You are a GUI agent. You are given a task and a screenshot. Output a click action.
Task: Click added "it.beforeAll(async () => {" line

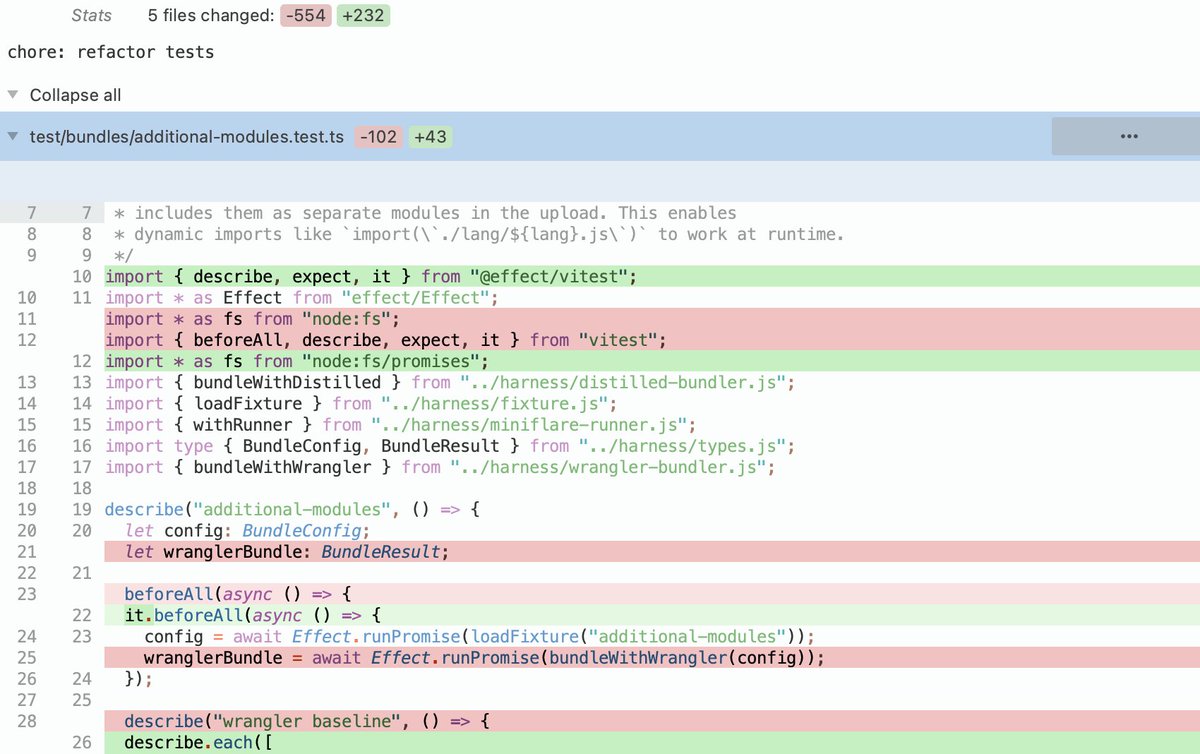coord(652,615)
